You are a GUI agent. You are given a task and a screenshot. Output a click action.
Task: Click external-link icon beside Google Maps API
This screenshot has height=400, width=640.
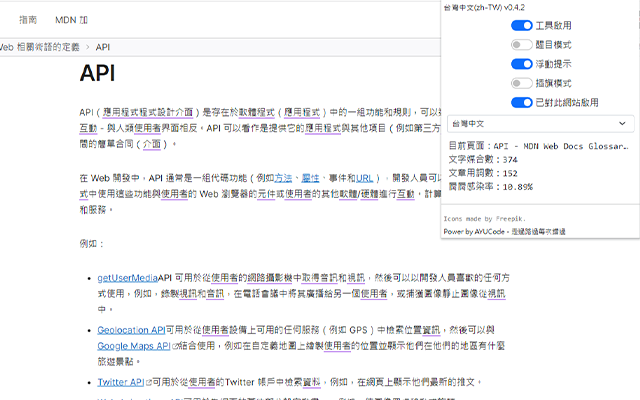174,346
